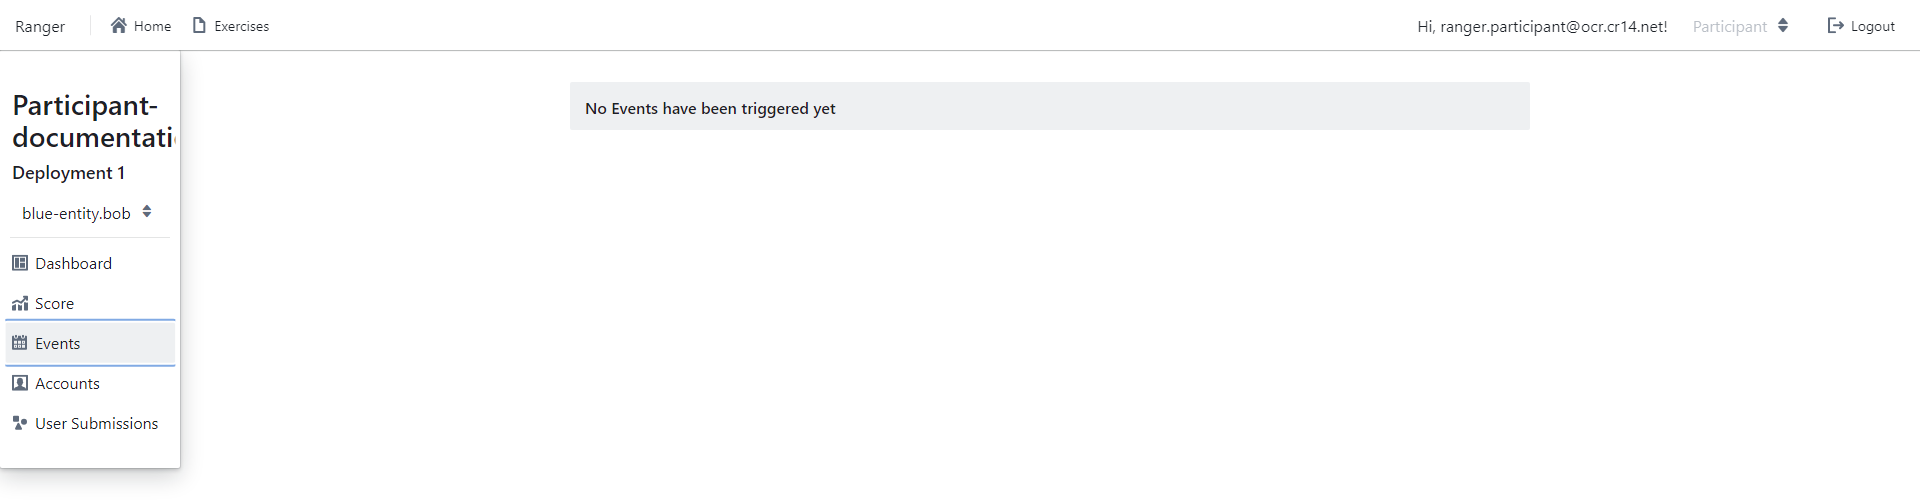Click the "No Events have been triggered" banner
This screenshot has width=1920, height=500.
click(1049, 107)
